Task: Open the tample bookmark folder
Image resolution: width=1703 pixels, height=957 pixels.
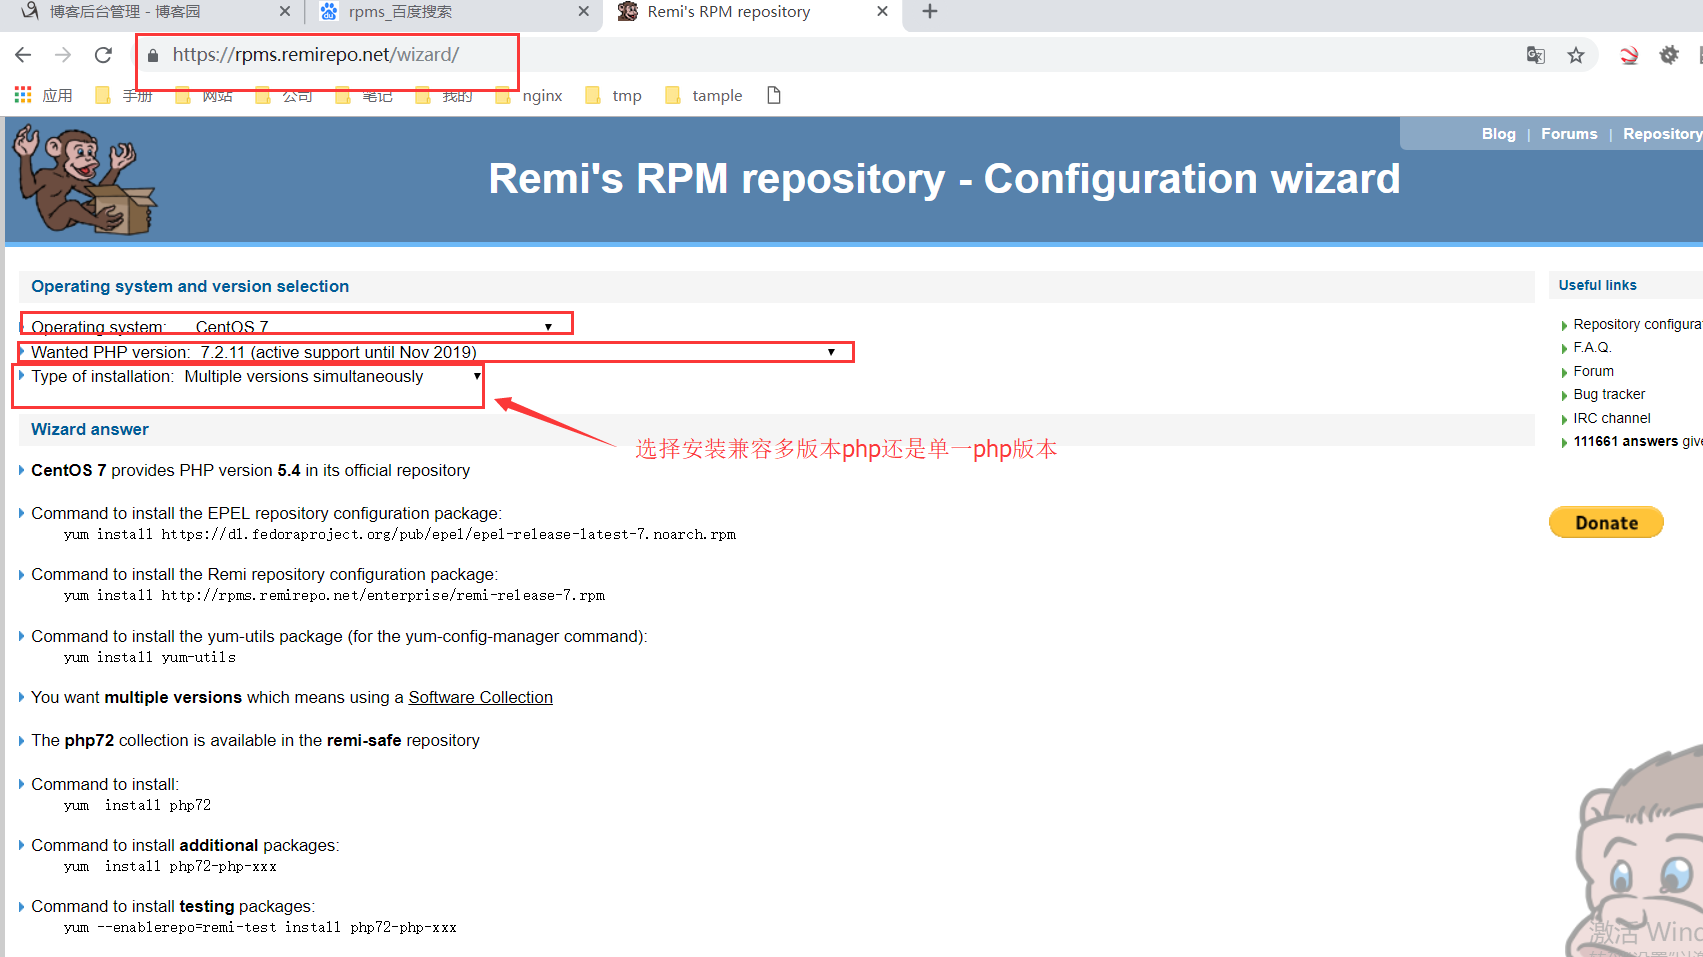Action: click(704, 95)
